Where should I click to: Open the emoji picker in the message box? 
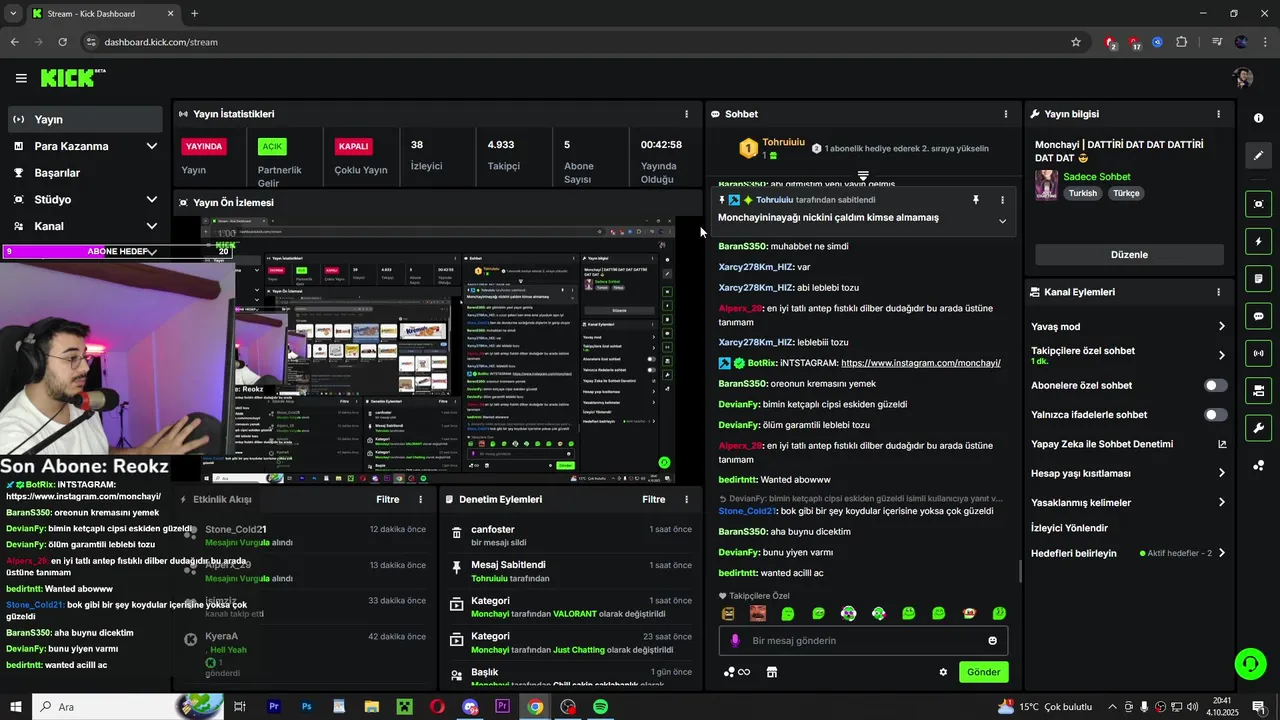(x=992, y=641)
